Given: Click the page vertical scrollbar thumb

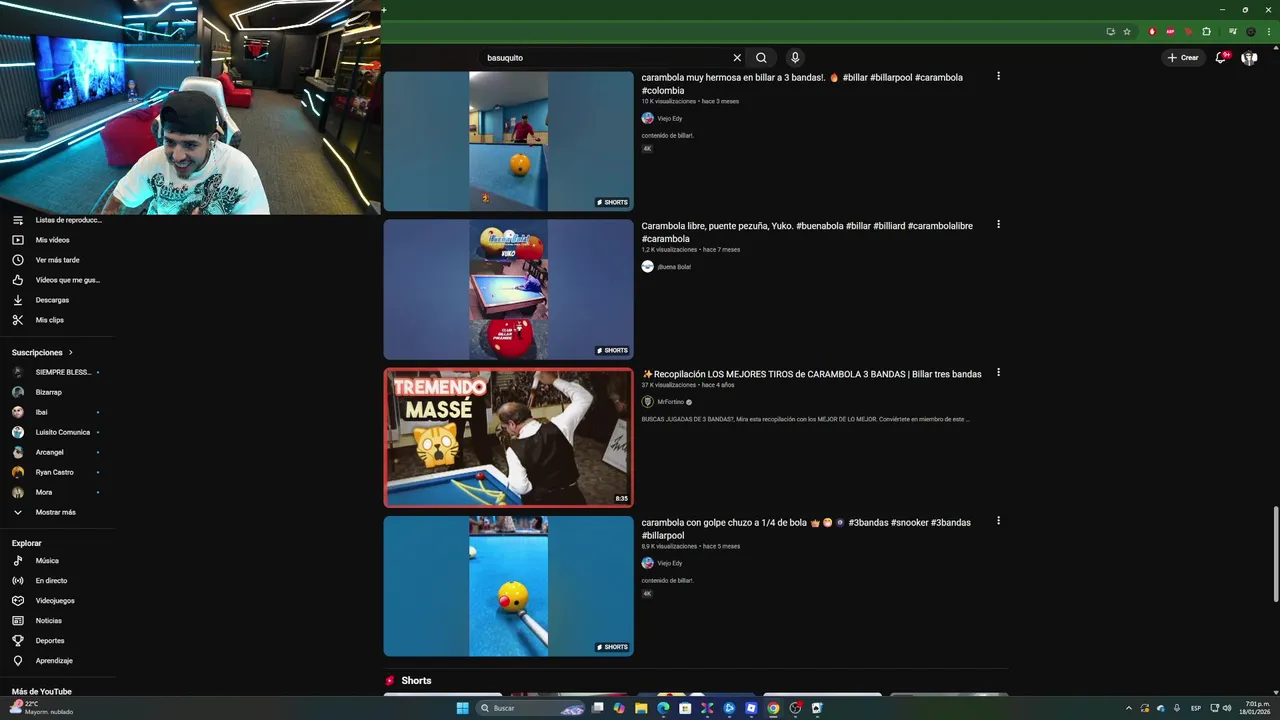Looking at the screenshot, I should pos(1275,554).
